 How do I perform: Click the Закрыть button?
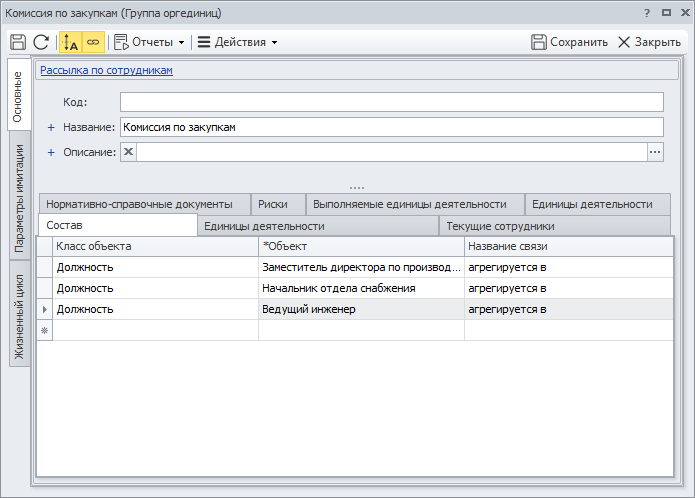pyautogui.click(x=649, y=42)
